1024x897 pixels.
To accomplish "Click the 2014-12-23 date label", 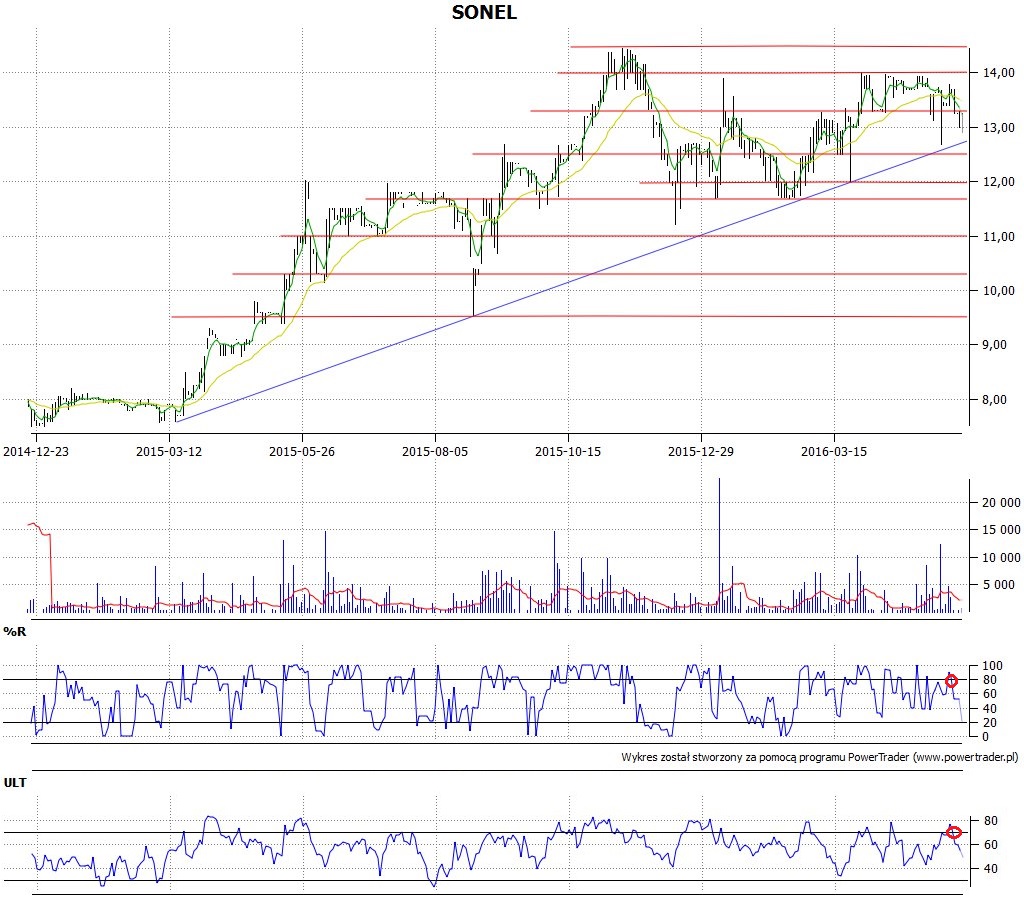I will tap(36, 451).
